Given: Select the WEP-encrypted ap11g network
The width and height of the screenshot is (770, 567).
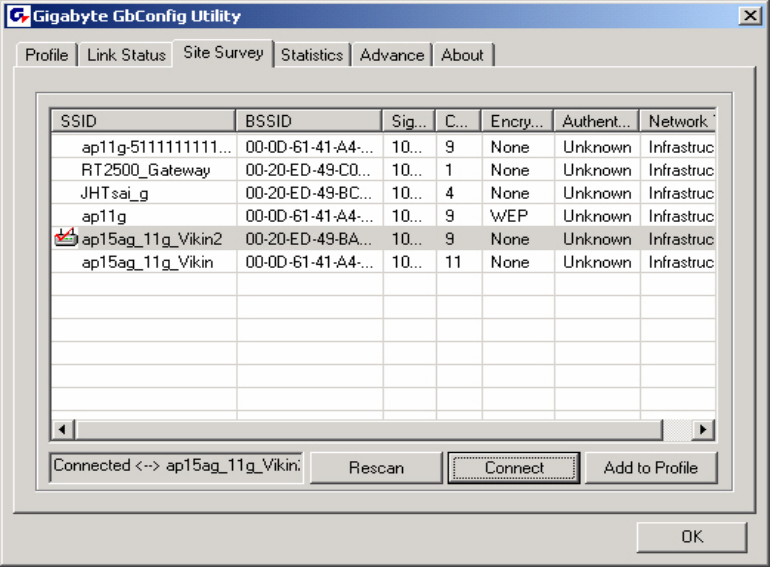Looking at the screenshot, I should [x=383, y=216].
